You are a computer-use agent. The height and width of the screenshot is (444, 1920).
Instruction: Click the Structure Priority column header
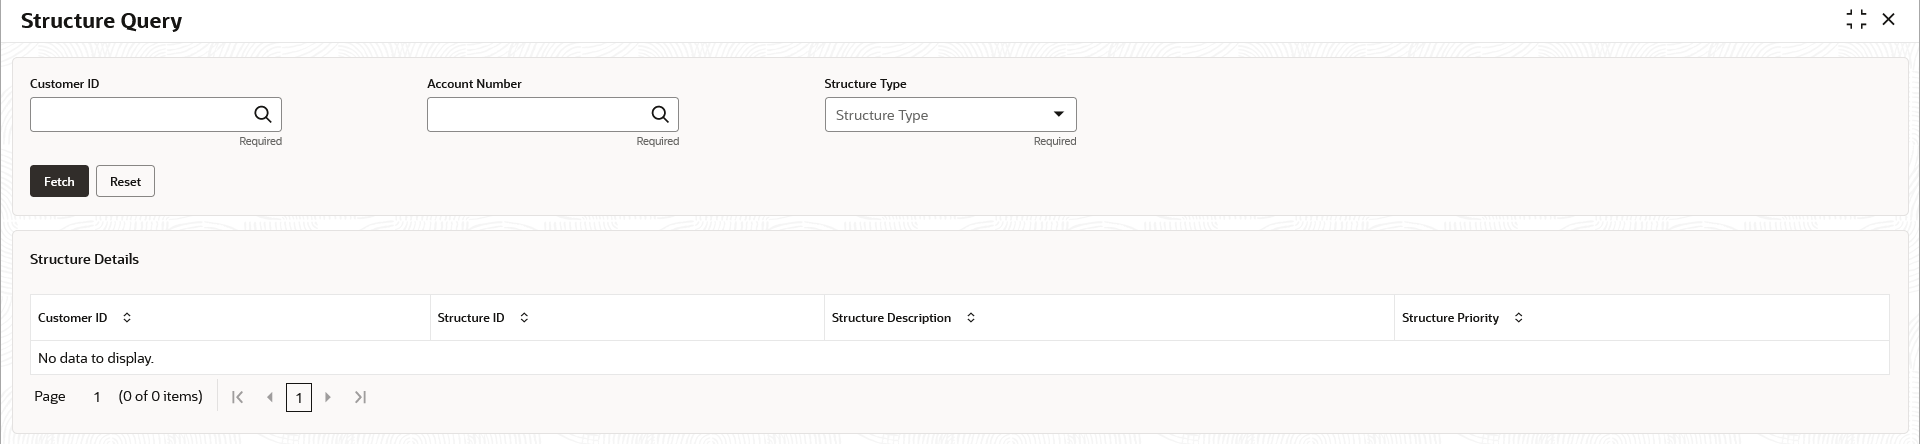point(1450,318)
